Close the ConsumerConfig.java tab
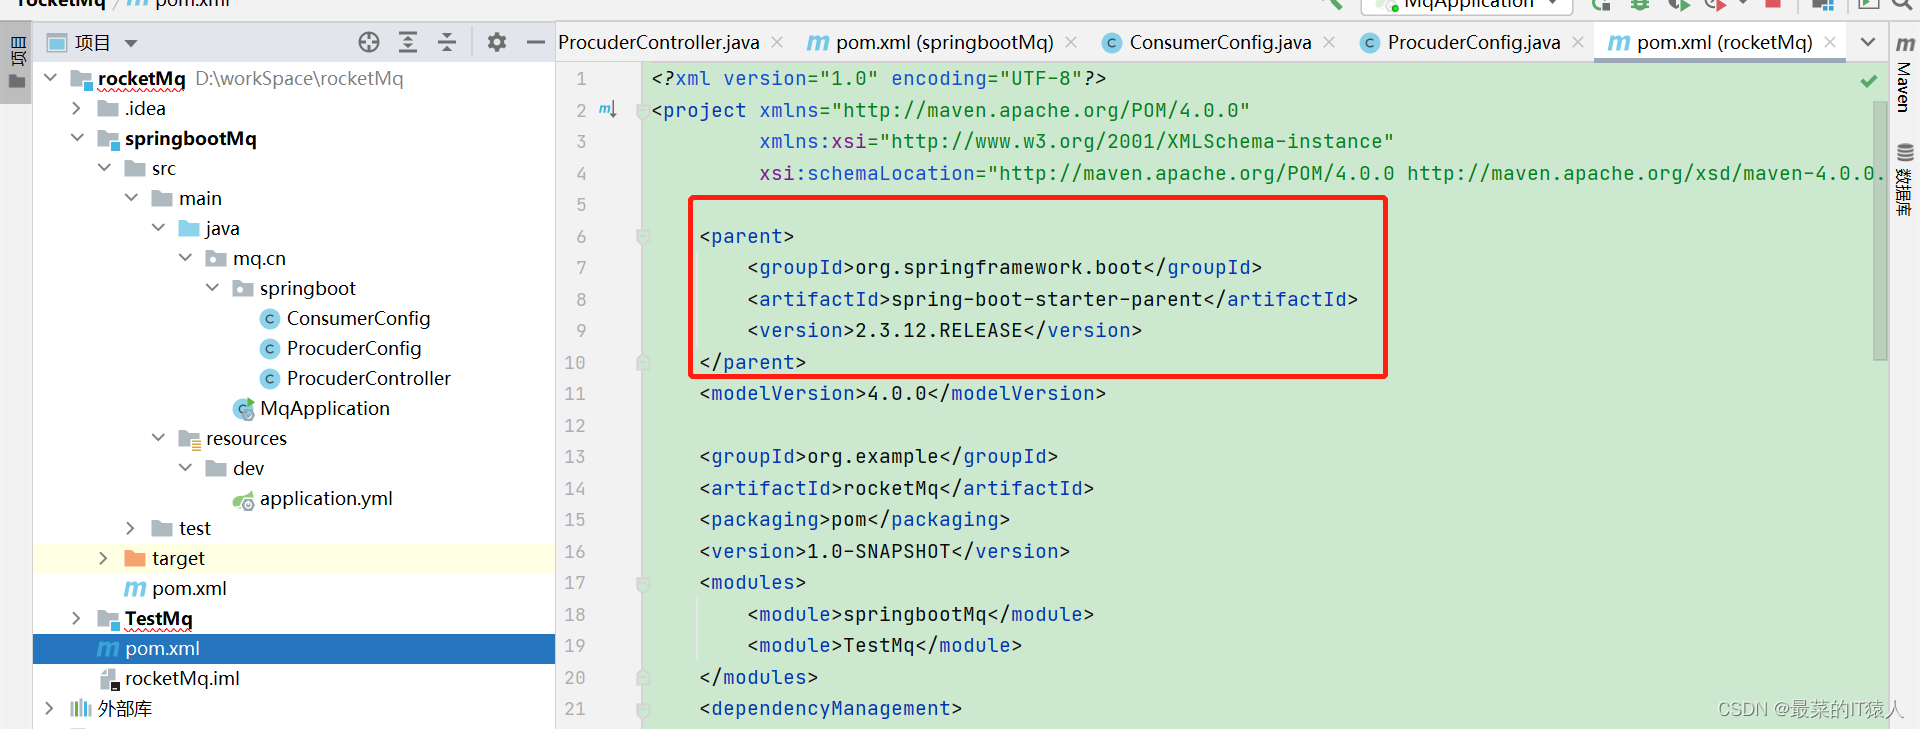The width and height of the screenshot is (1920, 729). [1329, 42]
